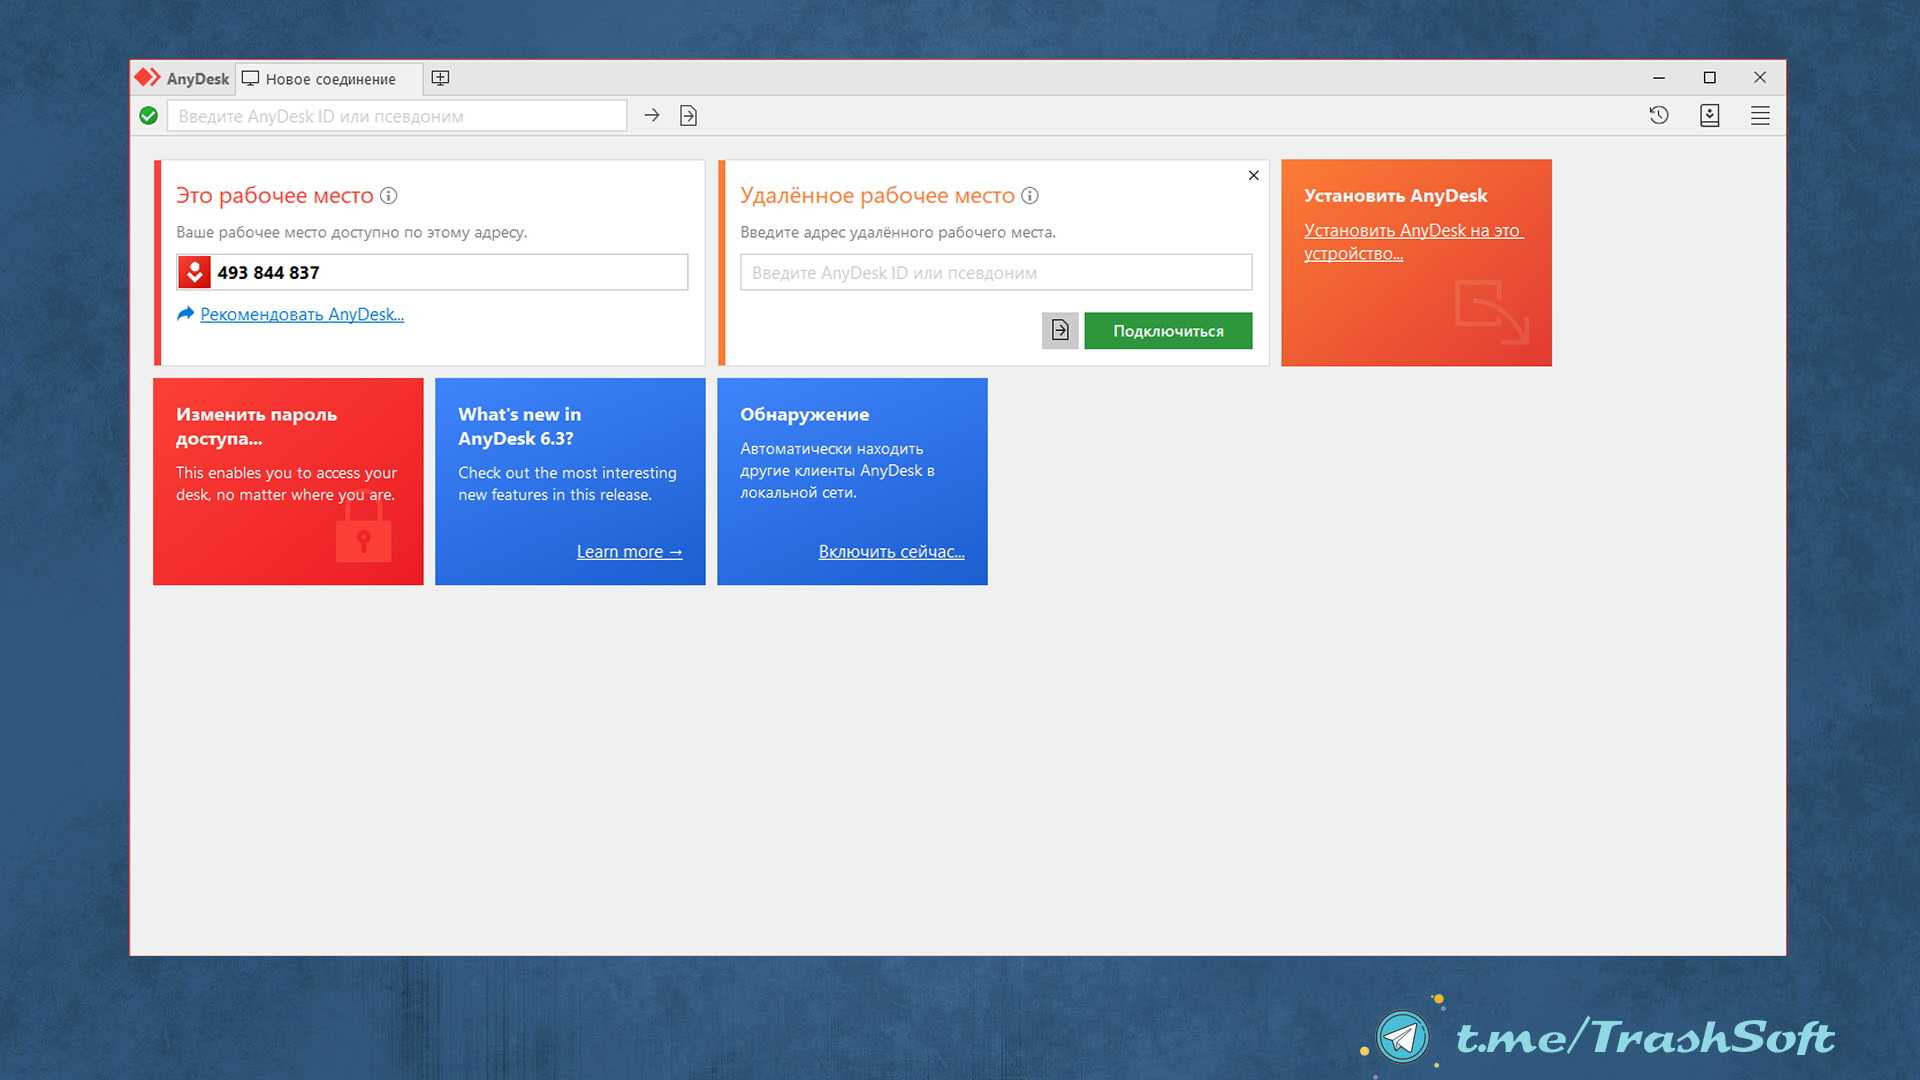
Task: Focus the remote desk address input field
Action: click(x=996, y=272)
